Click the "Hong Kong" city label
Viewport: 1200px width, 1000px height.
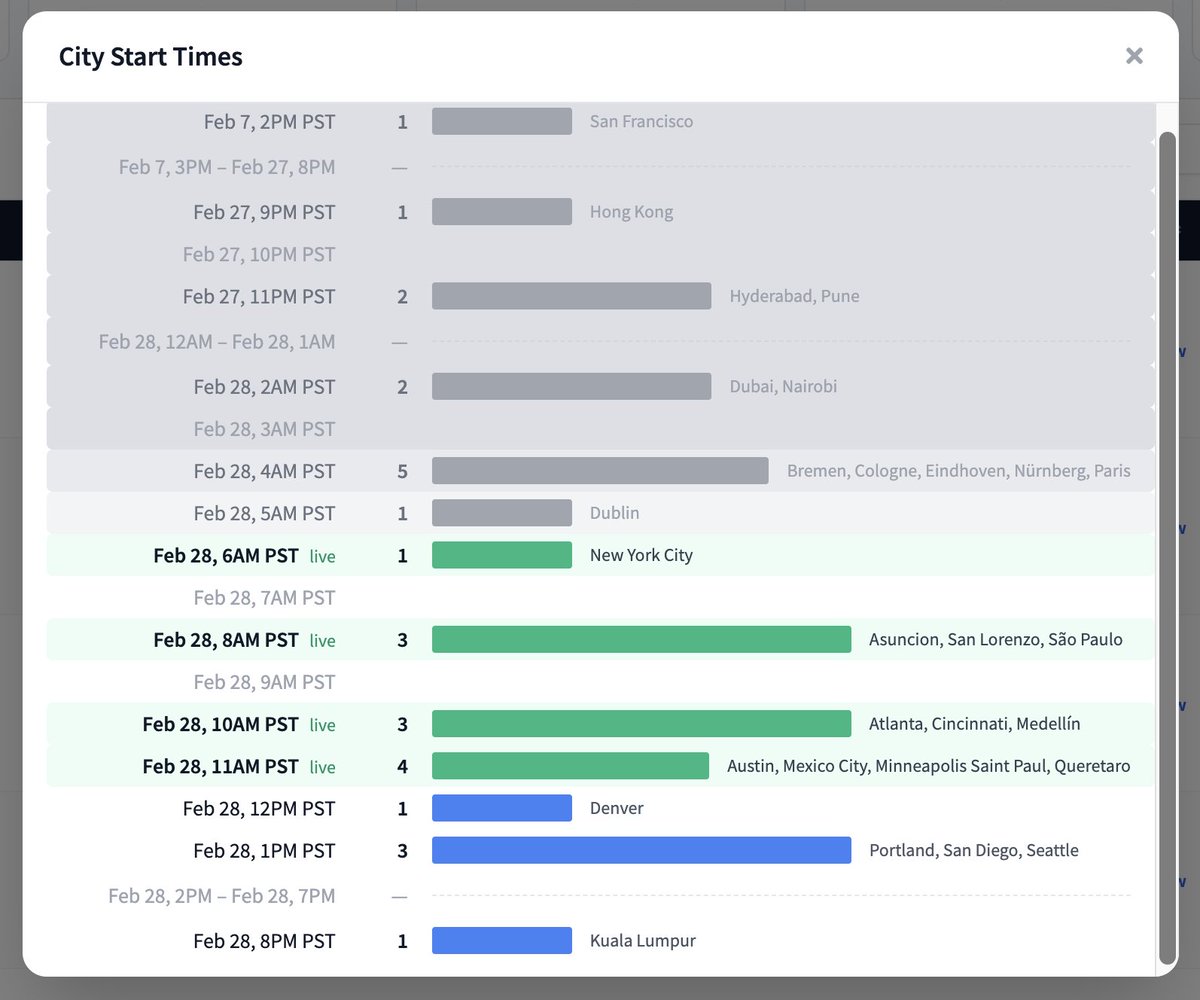pyautogui.click(x=631, y=212)
